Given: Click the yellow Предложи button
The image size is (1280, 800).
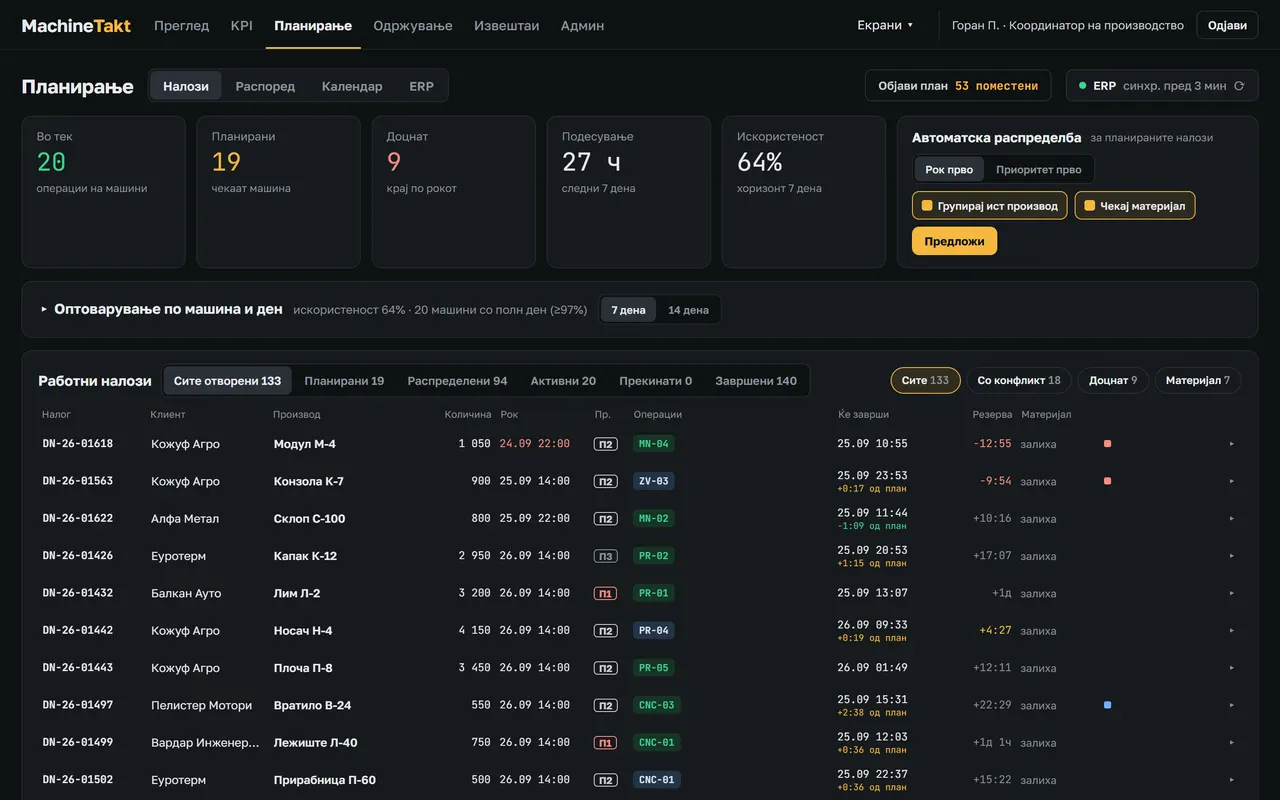Looking at the screenshot, I should click(954, 241).
